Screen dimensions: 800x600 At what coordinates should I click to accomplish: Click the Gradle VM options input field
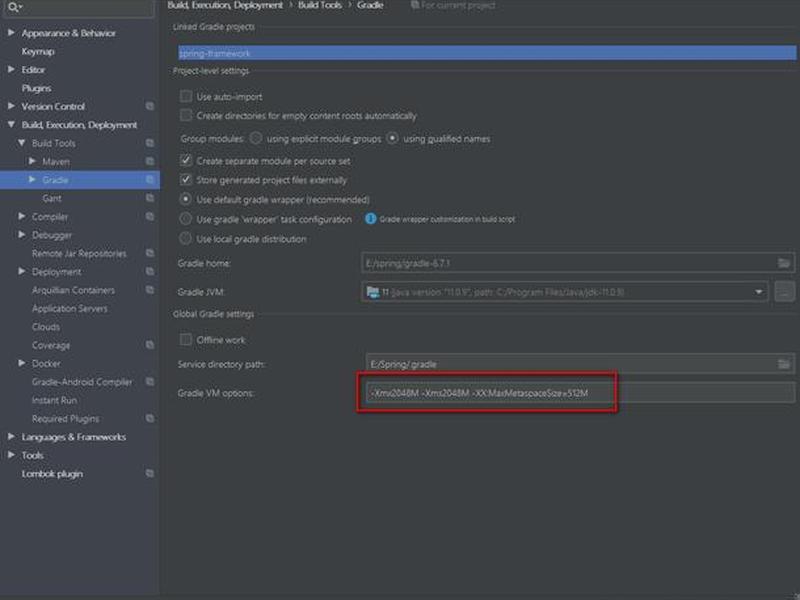click(580, 393)
